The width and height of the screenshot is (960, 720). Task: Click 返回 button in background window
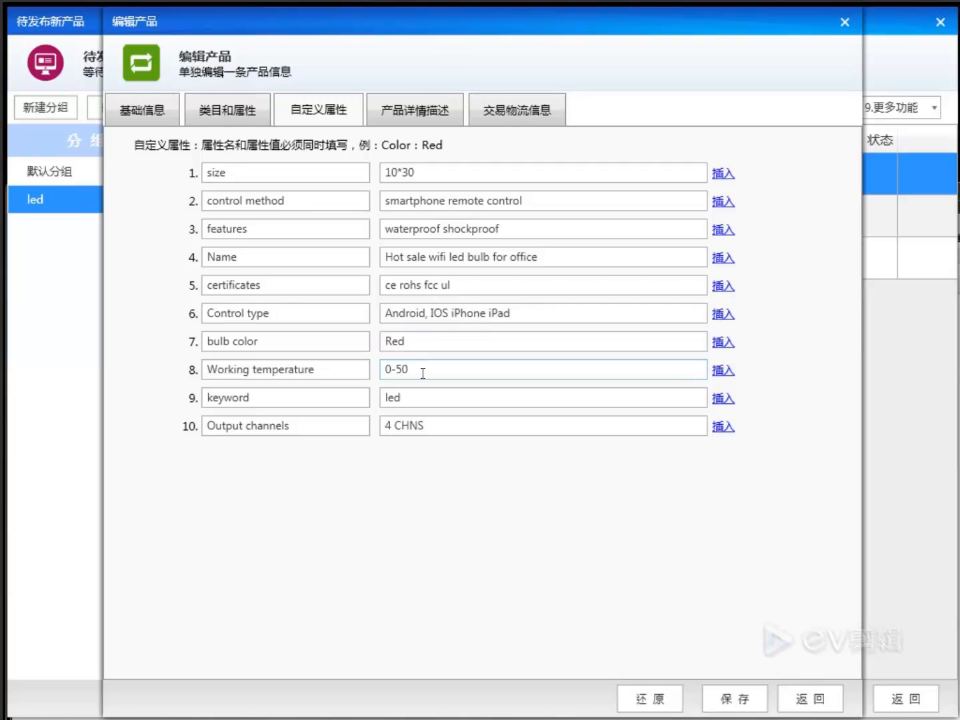(x=906, y=699)
